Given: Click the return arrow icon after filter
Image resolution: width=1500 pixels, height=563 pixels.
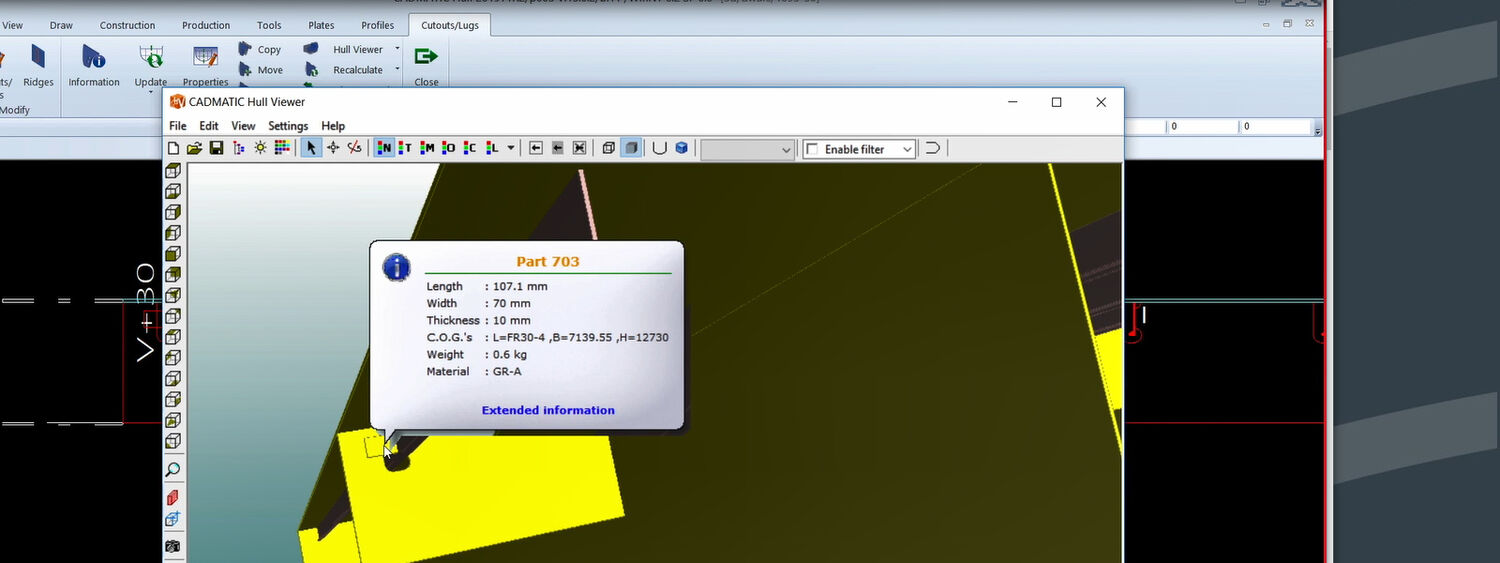Looking at the screenshot, I should 932,148.
